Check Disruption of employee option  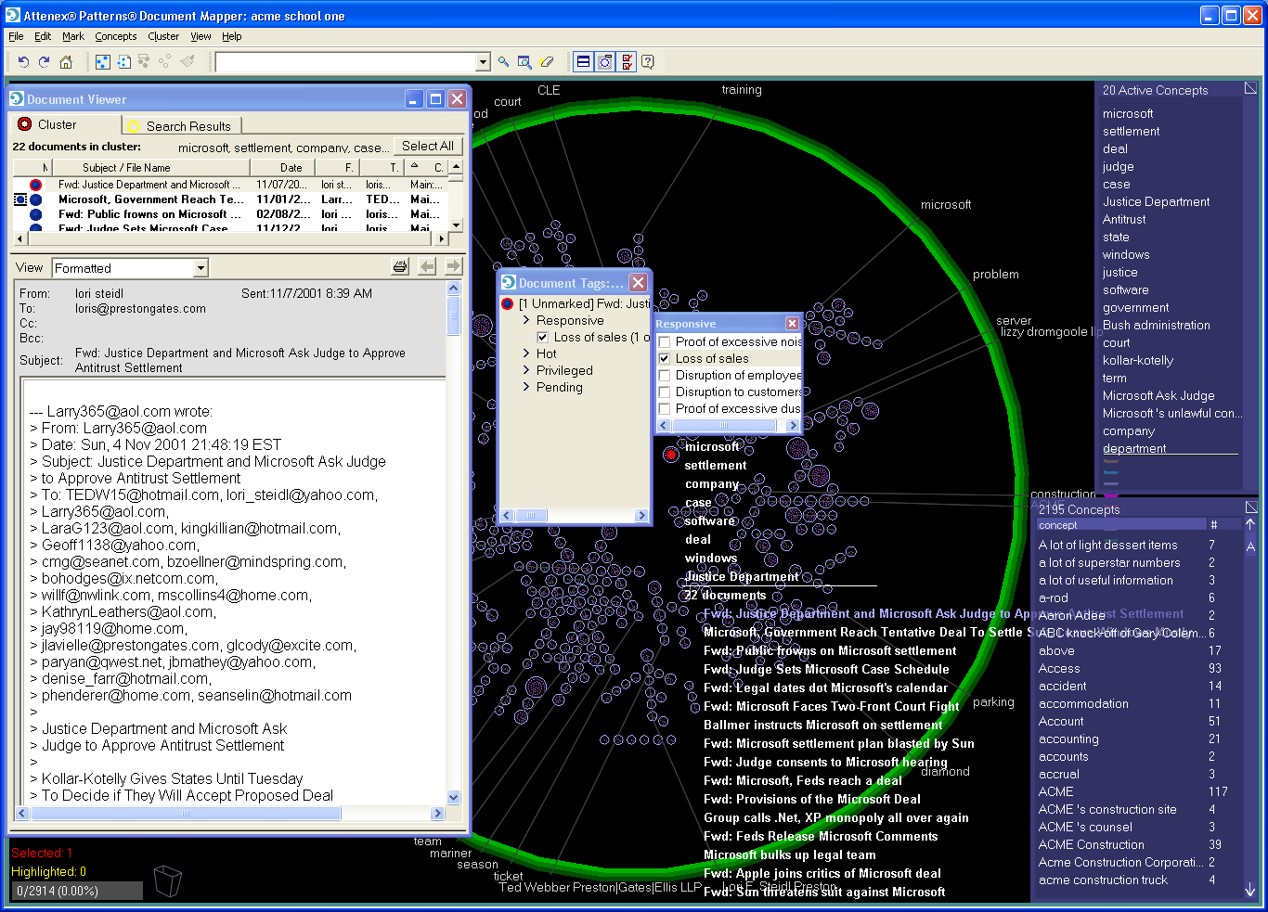click(664, 376)
